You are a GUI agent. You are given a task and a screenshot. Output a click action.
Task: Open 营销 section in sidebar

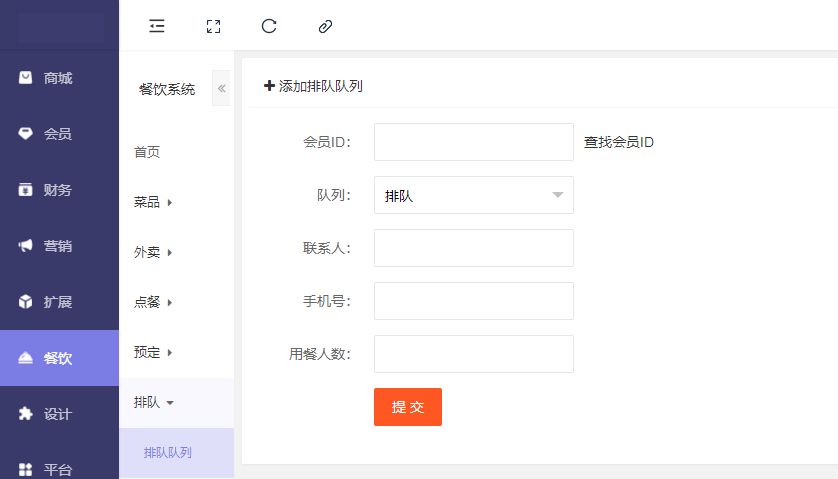[58, 246]
